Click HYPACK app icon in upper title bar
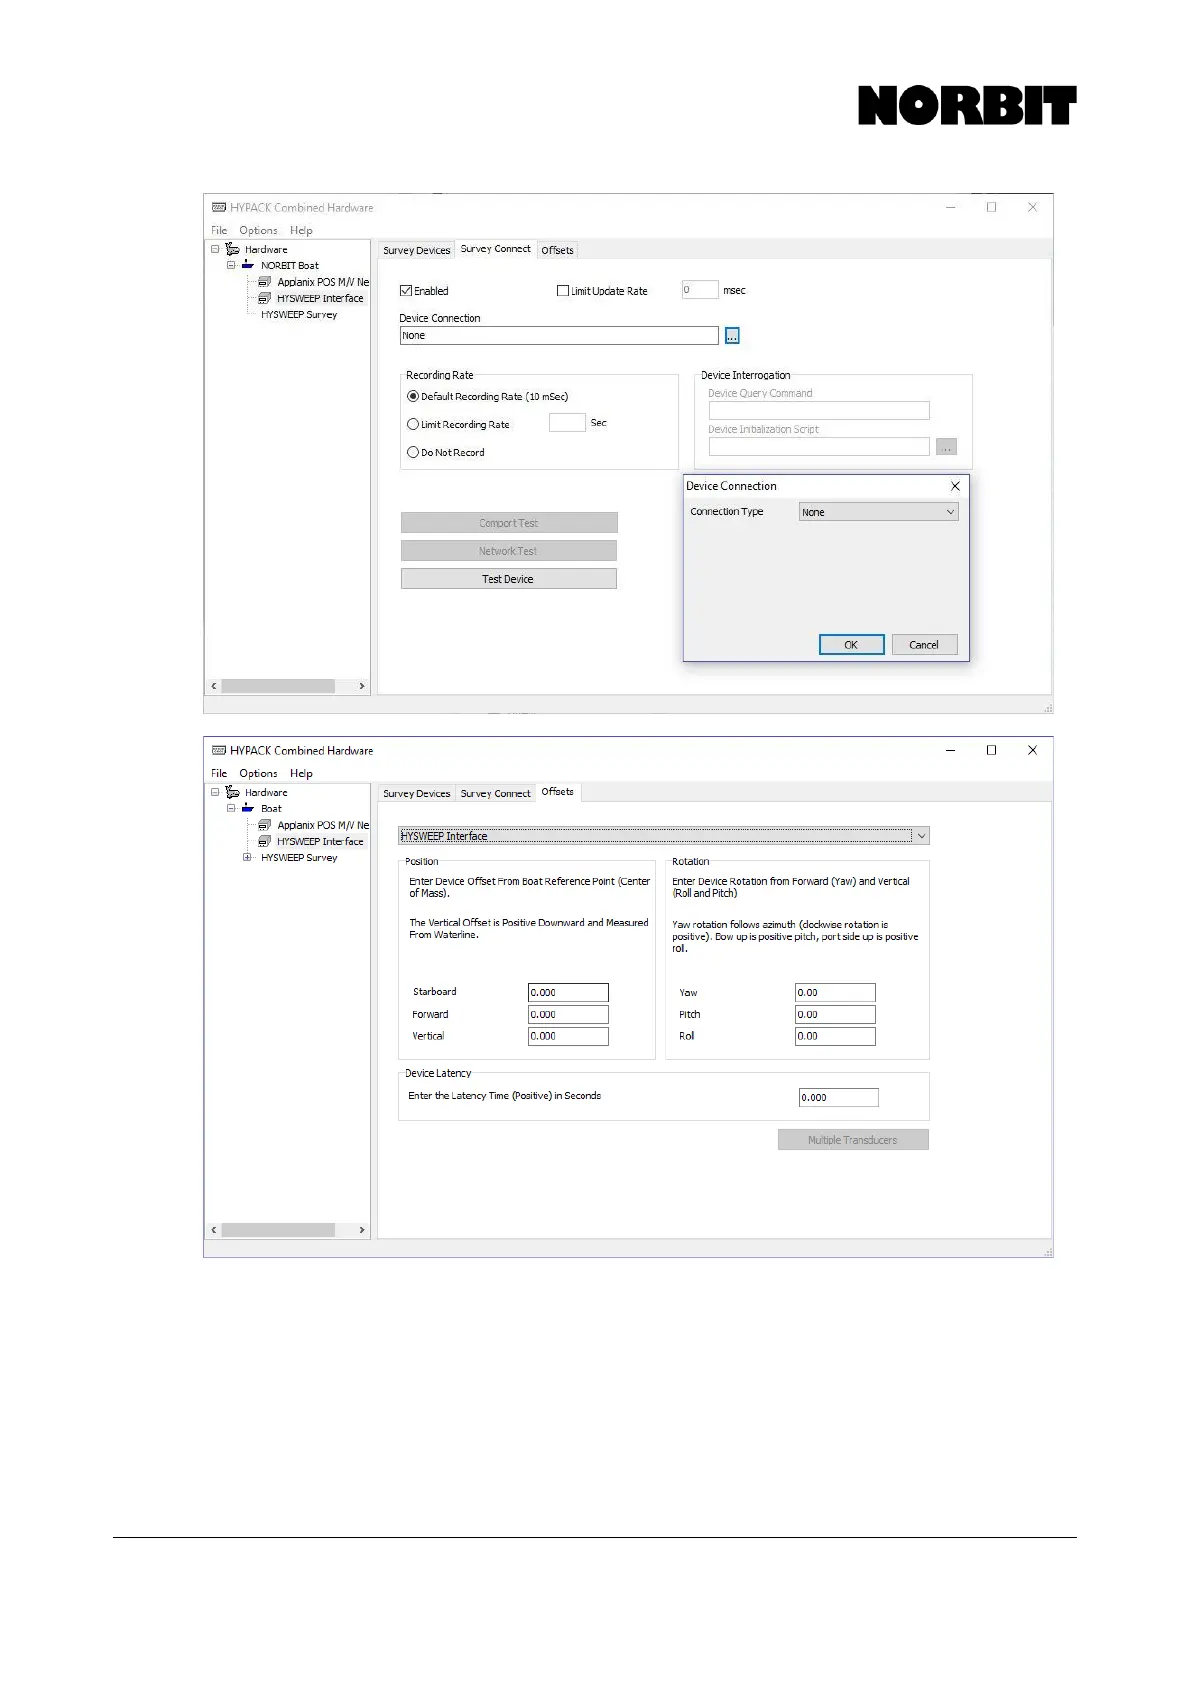This screenshot has width=1191, height=1683. [x=219, y=207]
